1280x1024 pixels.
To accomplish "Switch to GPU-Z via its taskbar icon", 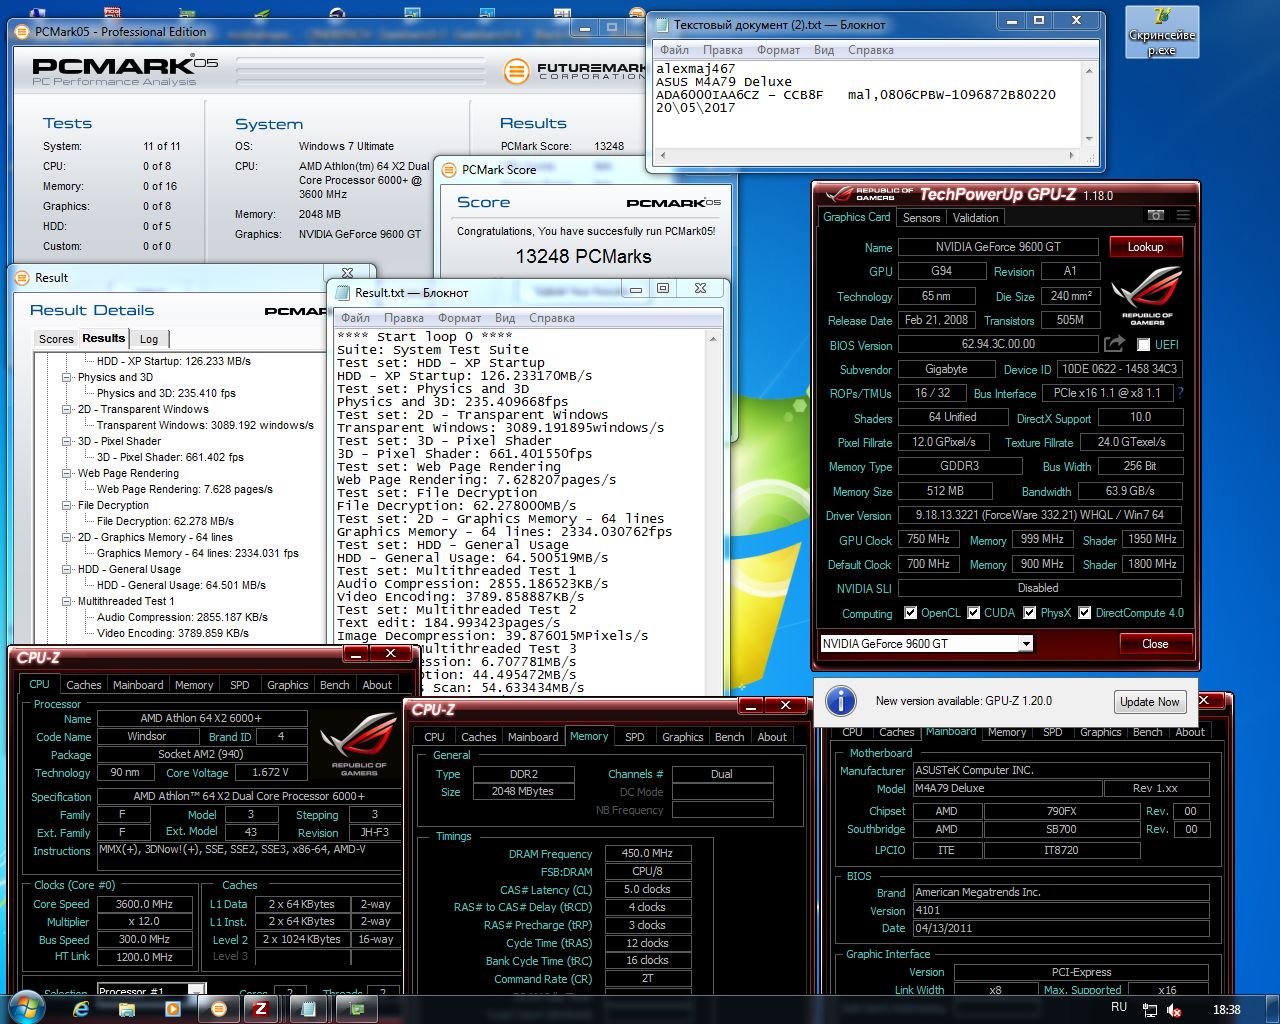I will pyautogui.click(x=356, y=1009).
